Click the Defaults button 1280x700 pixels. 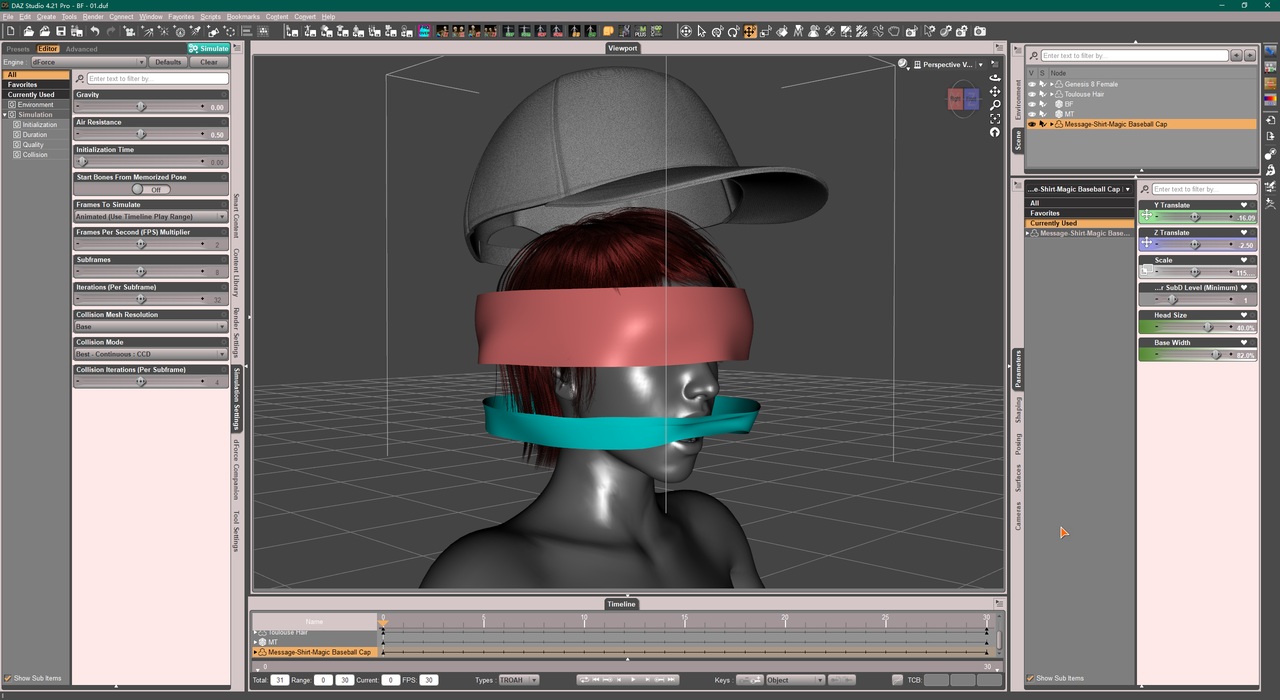click(168, 62)
